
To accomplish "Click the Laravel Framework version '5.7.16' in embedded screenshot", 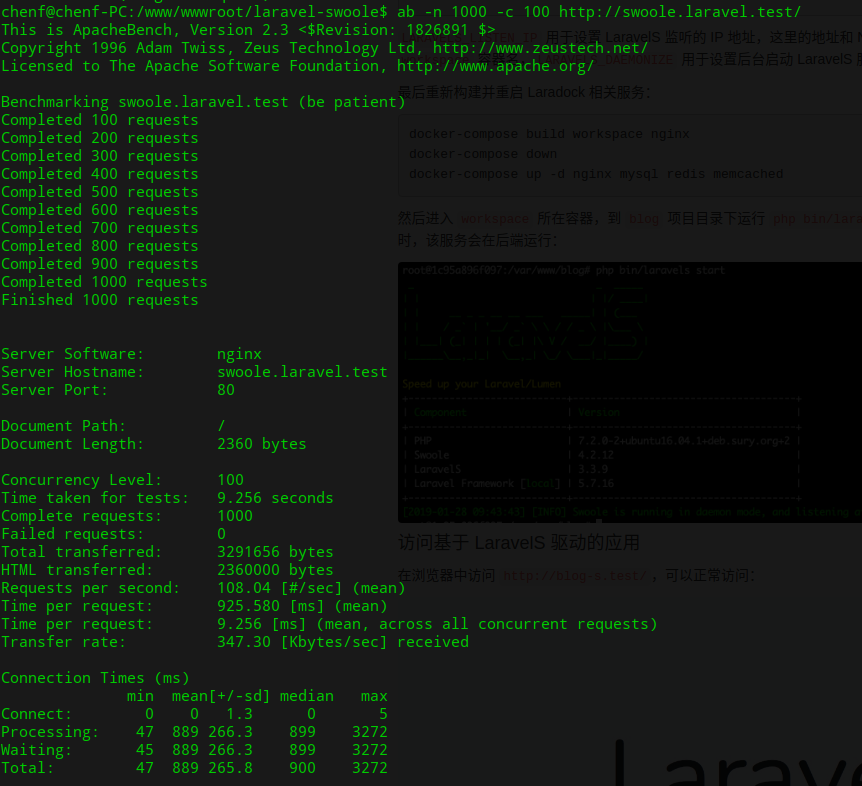I will tap(595, 484).
